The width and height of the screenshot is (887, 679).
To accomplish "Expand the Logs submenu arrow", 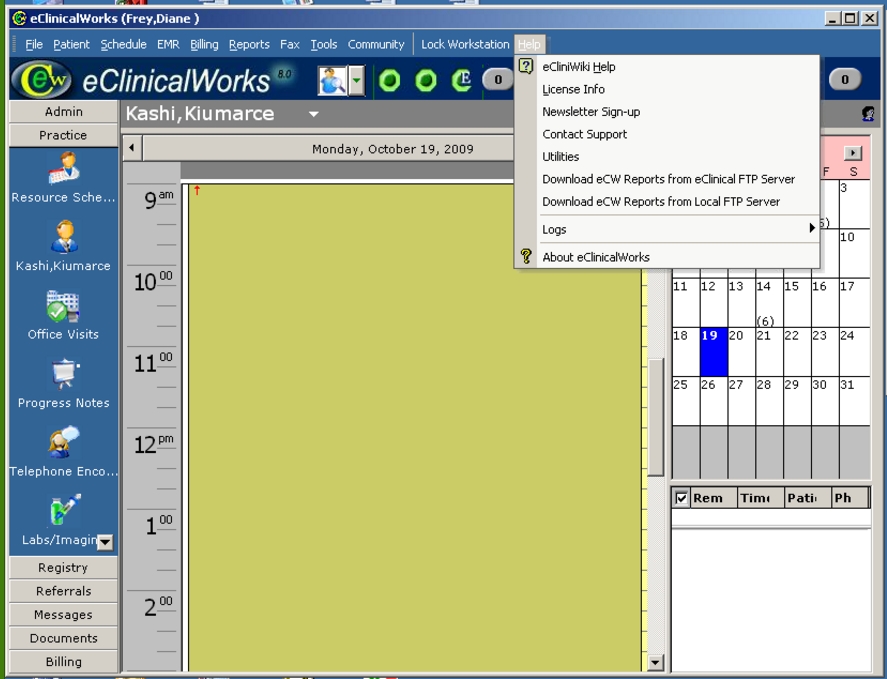I will tap(812, 228).
